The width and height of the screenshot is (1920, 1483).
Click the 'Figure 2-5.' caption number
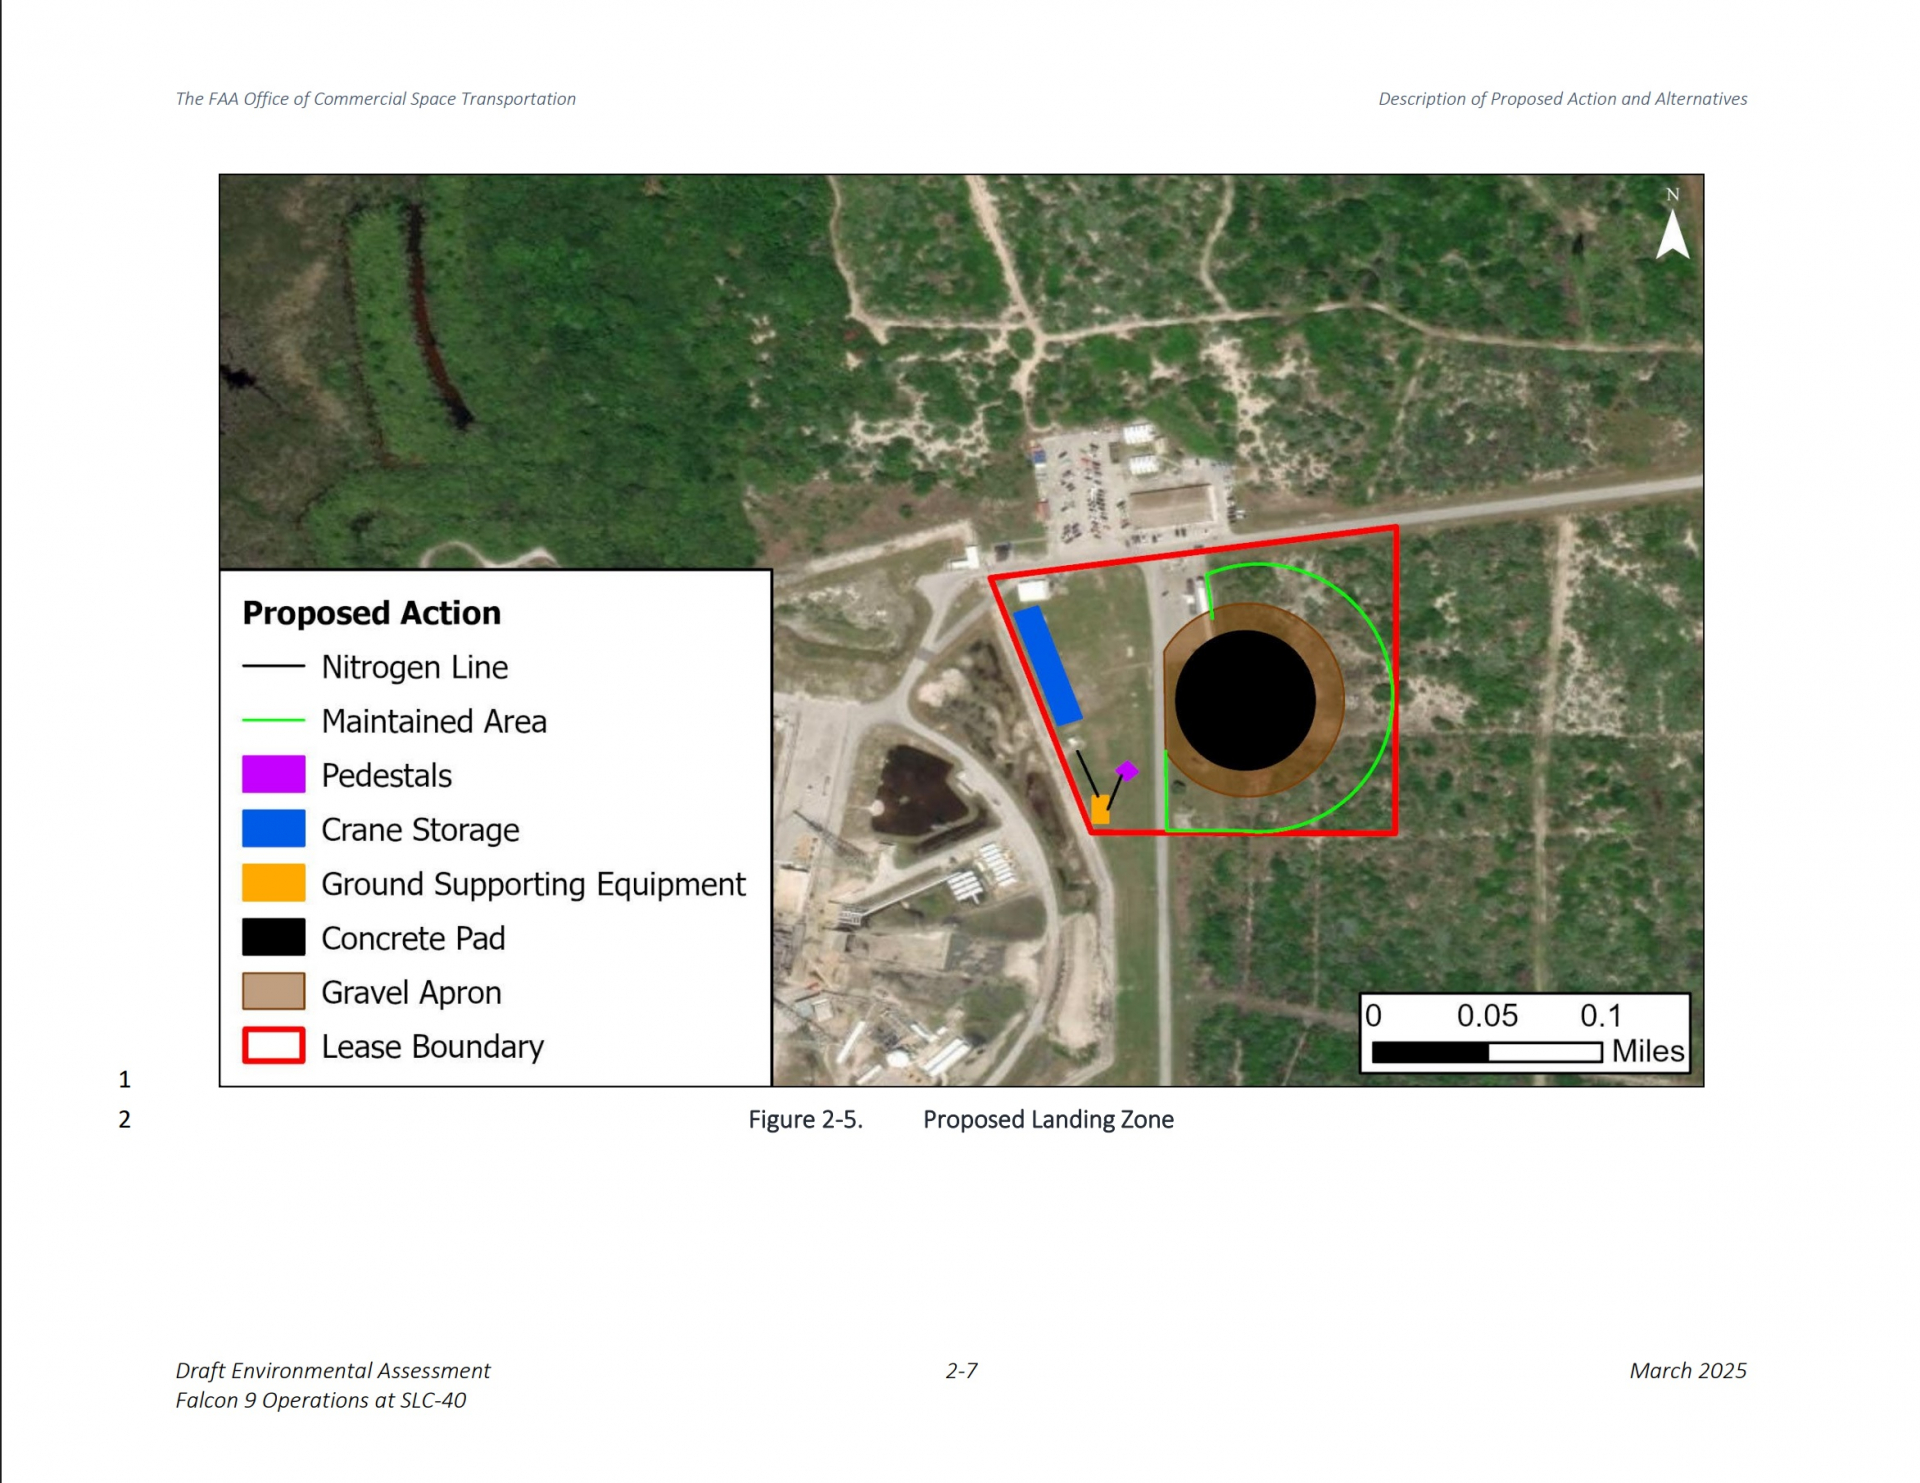(x=805, y=1119)
